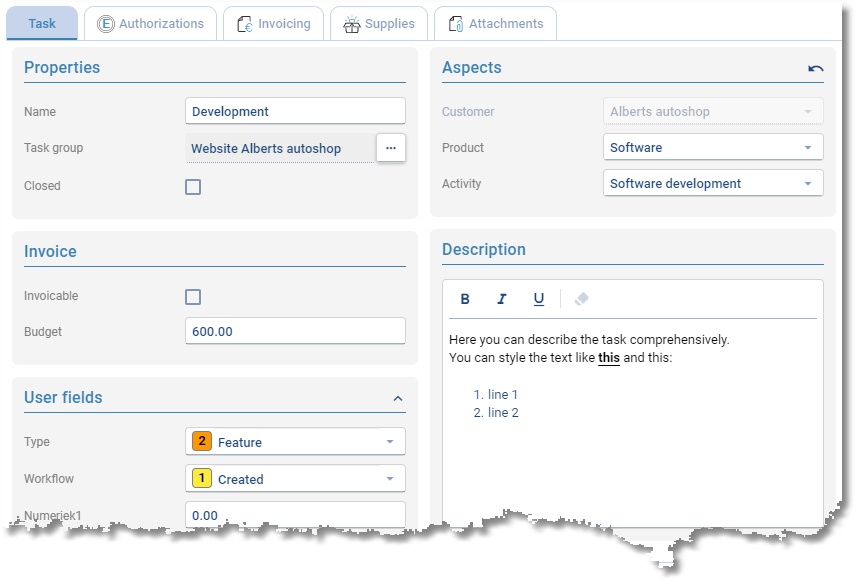Apply bold formatting in Description toolbar

(465, 299)
